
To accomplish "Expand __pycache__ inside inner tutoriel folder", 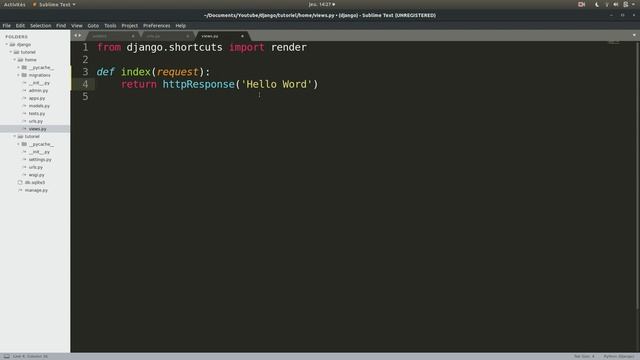I will (x=18, y=144).
